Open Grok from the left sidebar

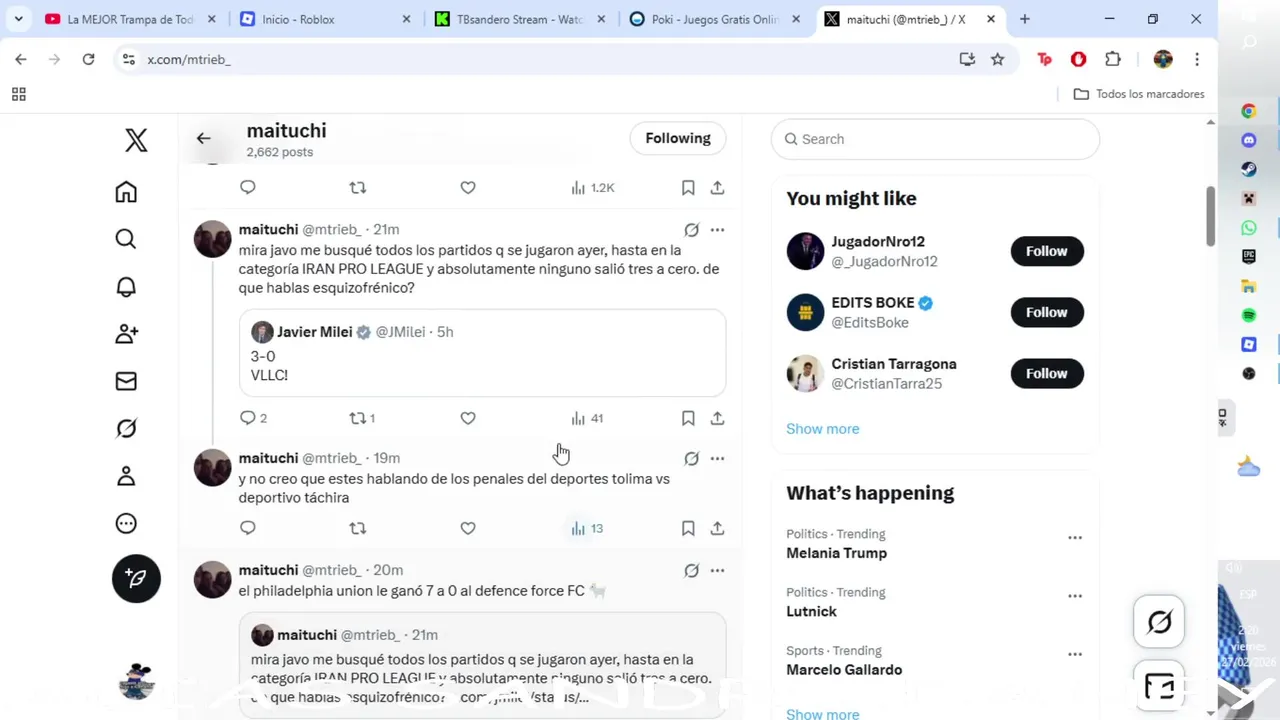pyautogui.click(x=126, y=429)
